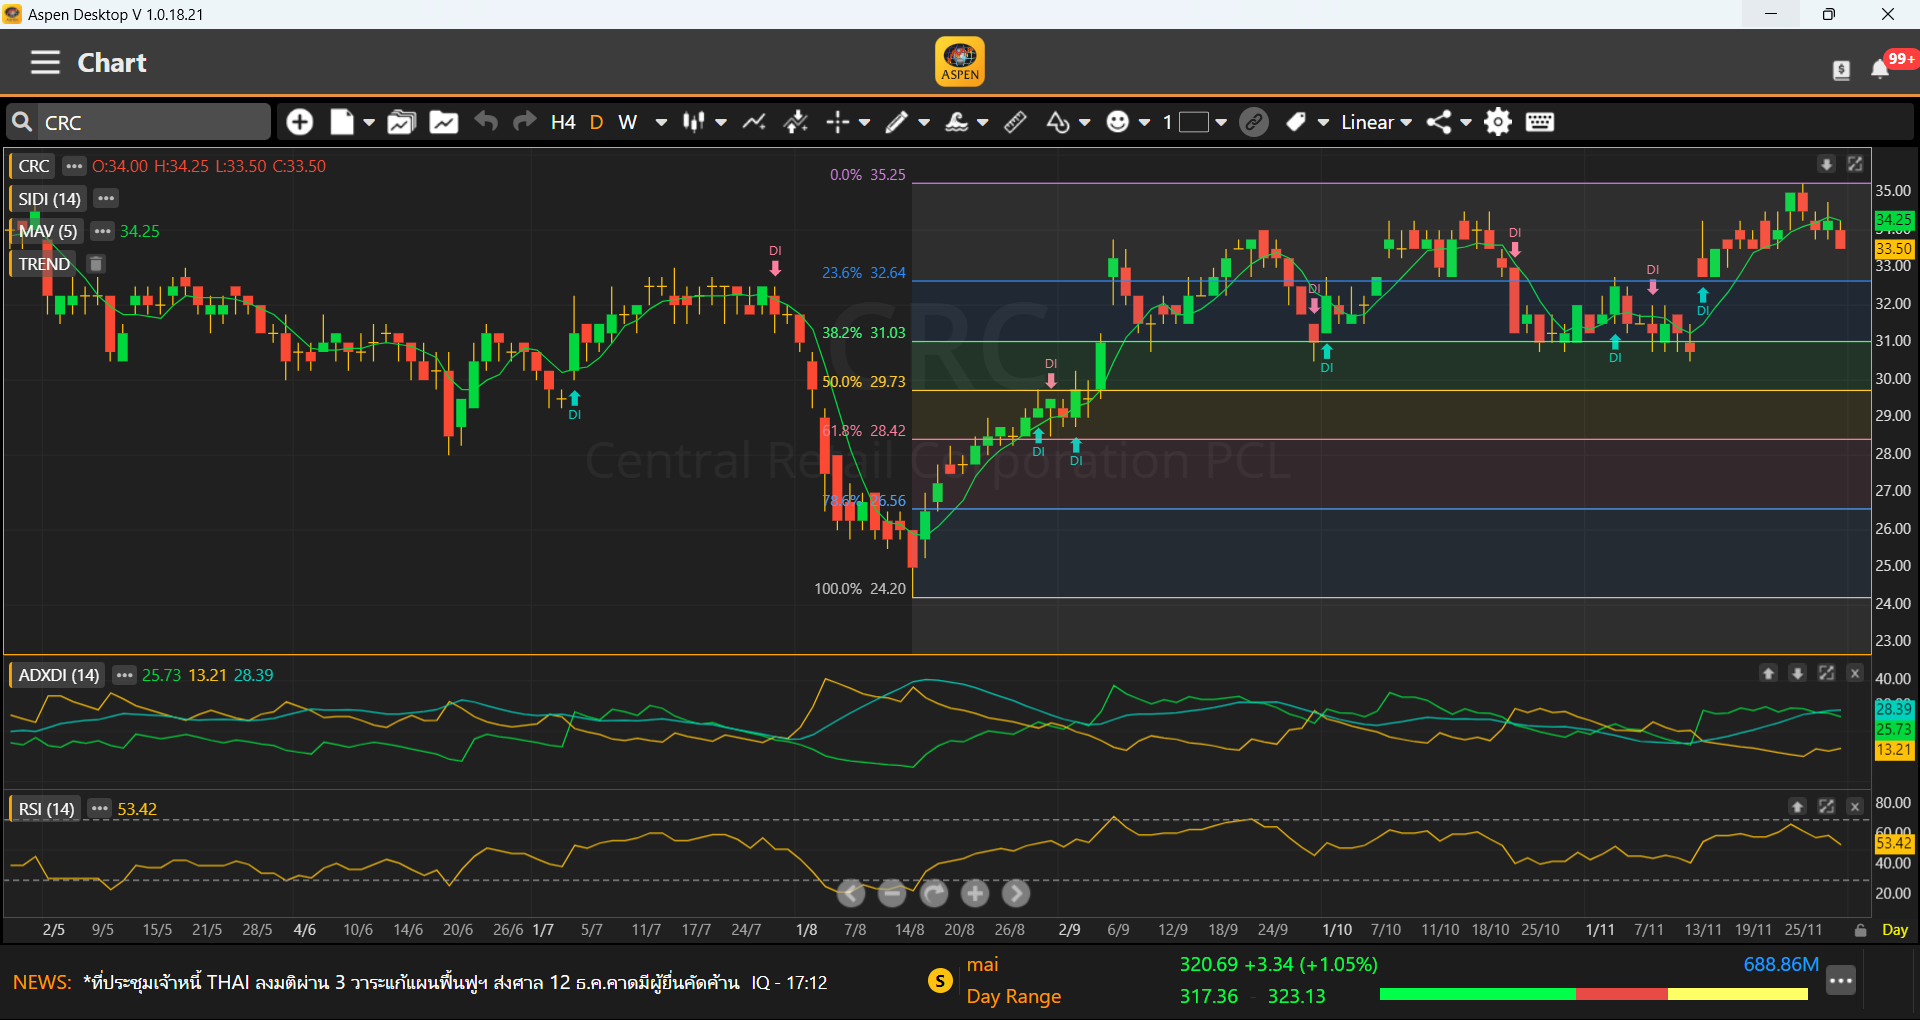The width and height of the screenshot is (1920, 1020).
Task: Switch timeframe to H4
Action: 563,122
